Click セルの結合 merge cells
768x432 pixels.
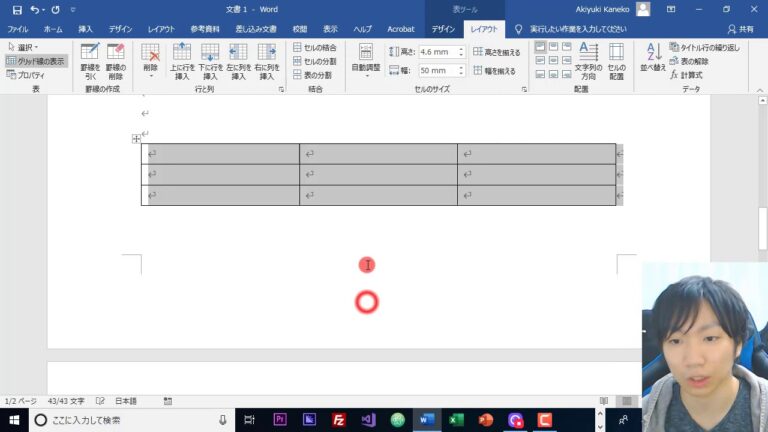click(x=315, y=48)
